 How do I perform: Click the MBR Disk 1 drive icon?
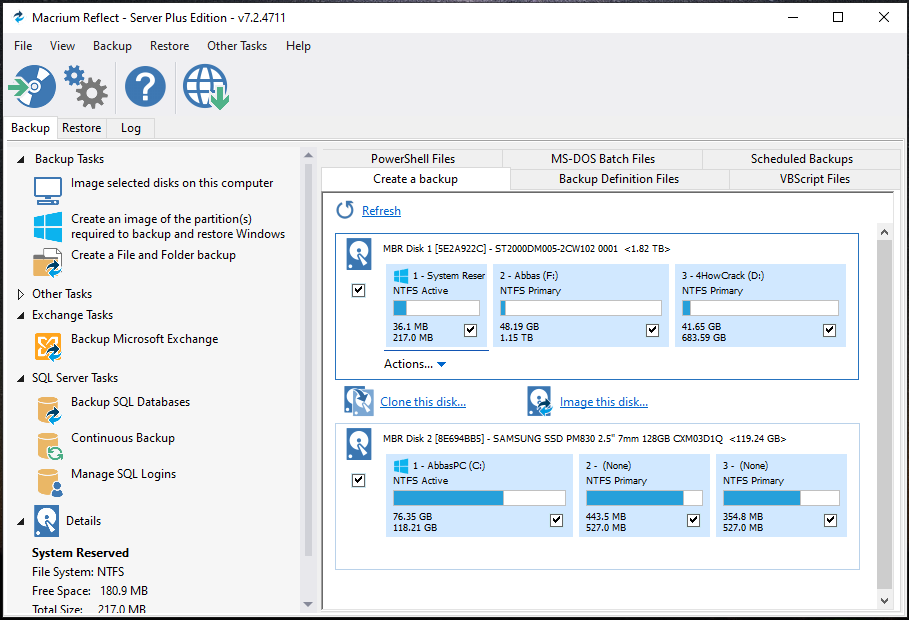[x=359, y=254]
